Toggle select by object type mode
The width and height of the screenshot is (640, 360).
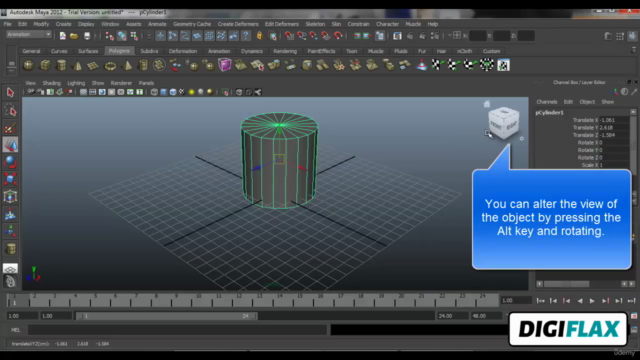[122, 36]
